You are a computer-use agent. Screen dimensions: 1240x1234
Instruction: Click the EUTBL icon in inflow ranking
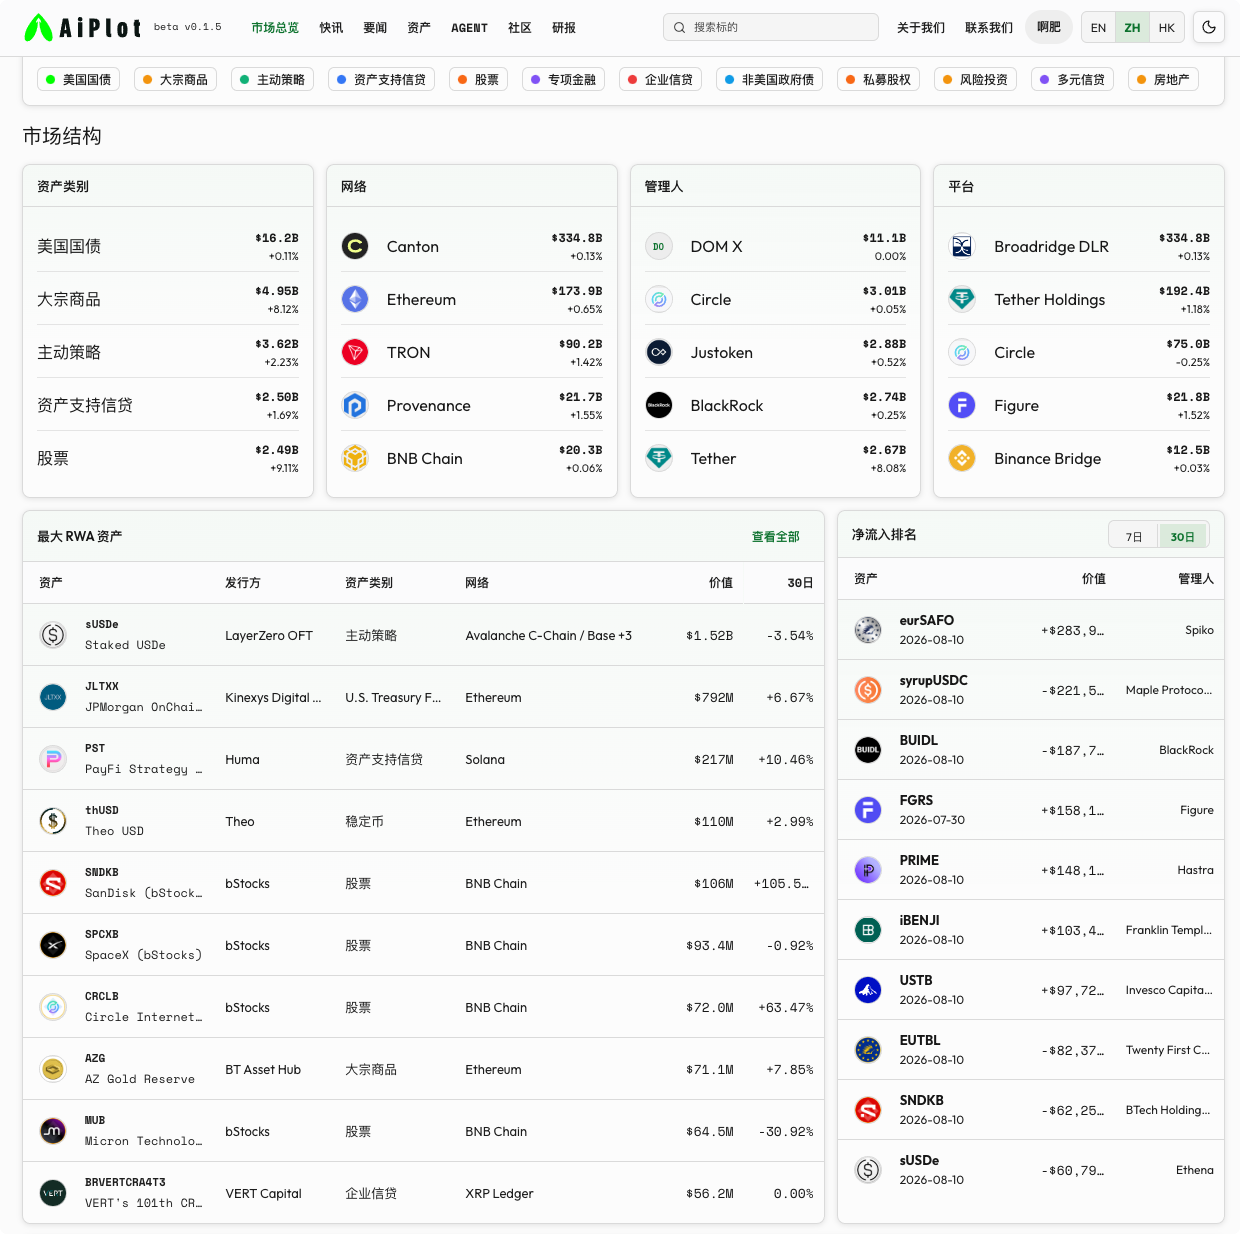(x=868, y=1050)
